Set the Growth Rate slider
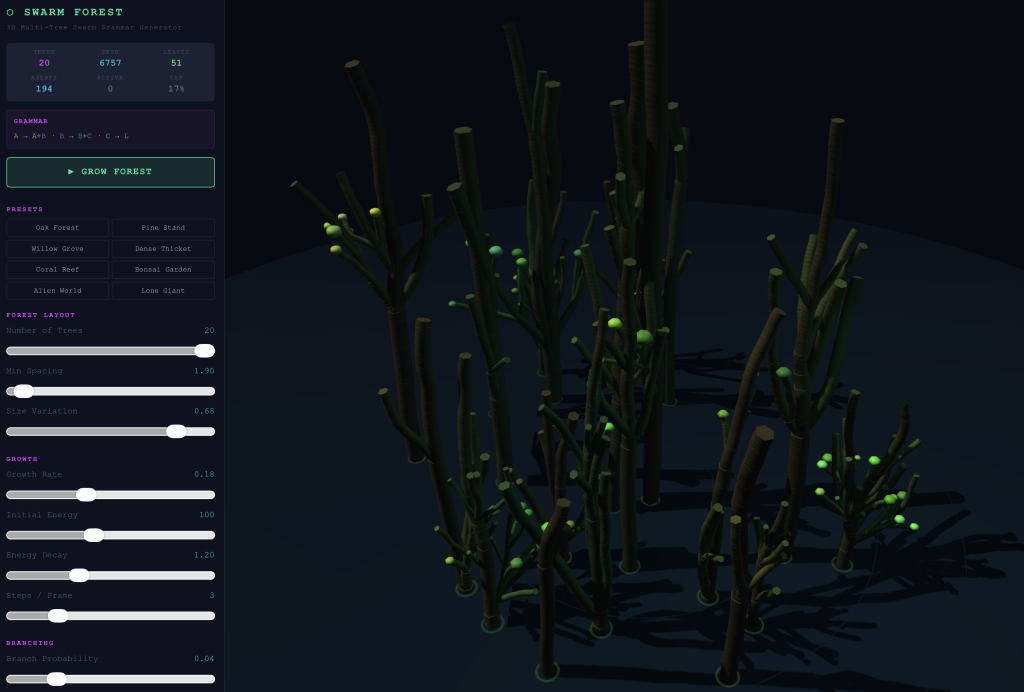 [86, 495]
